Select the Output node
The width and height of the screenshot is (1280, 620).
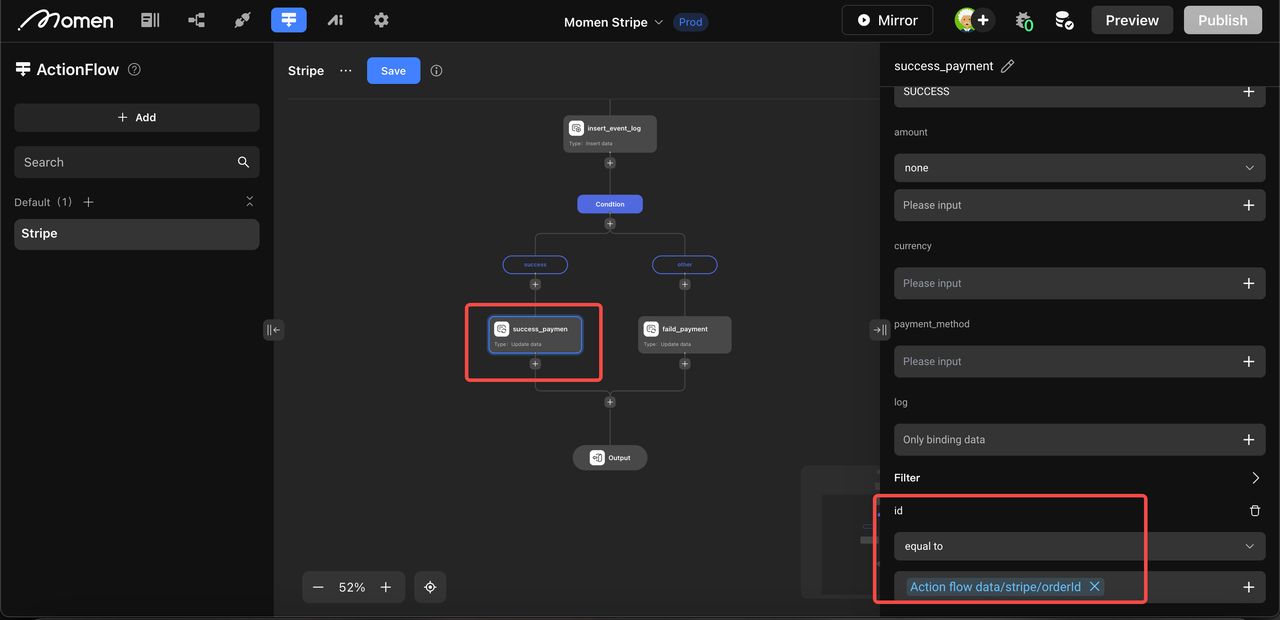610,458
